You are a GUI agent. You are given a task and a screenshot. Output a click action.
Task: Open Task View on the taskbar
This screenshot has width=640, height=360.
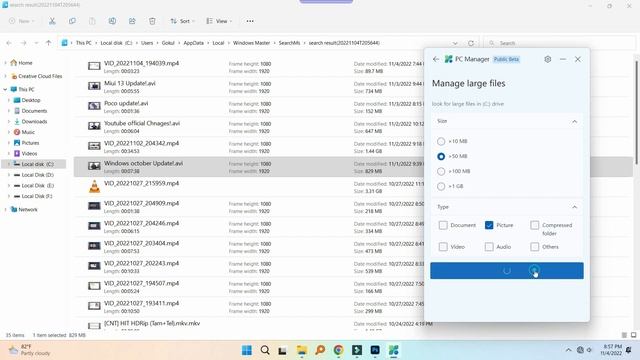[282, 350]
